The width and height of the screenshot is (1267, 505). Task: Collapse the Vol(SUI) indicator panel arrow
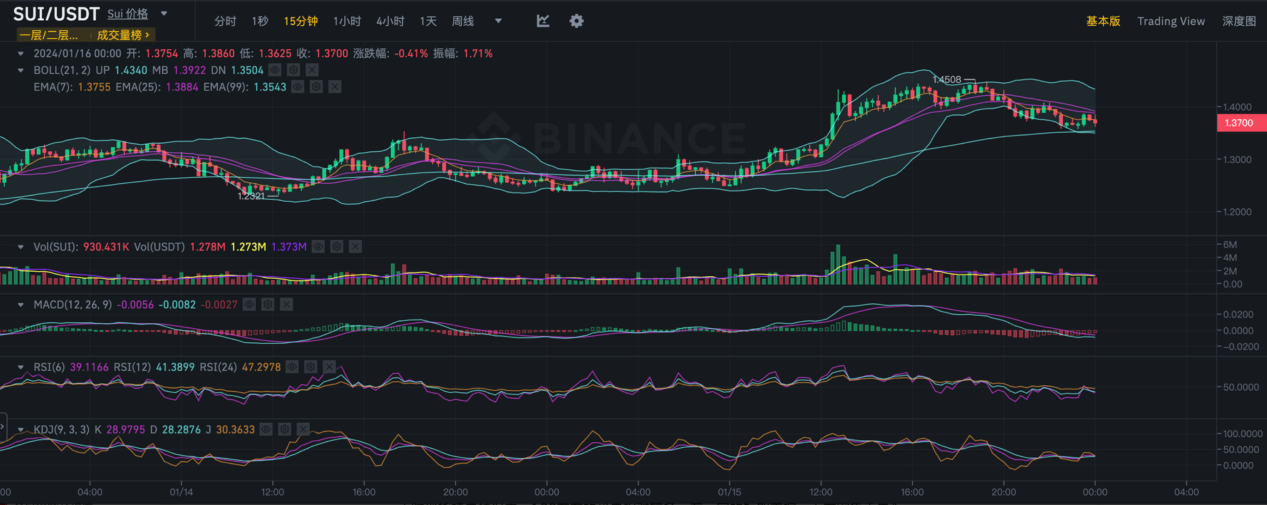pos(20,246)
